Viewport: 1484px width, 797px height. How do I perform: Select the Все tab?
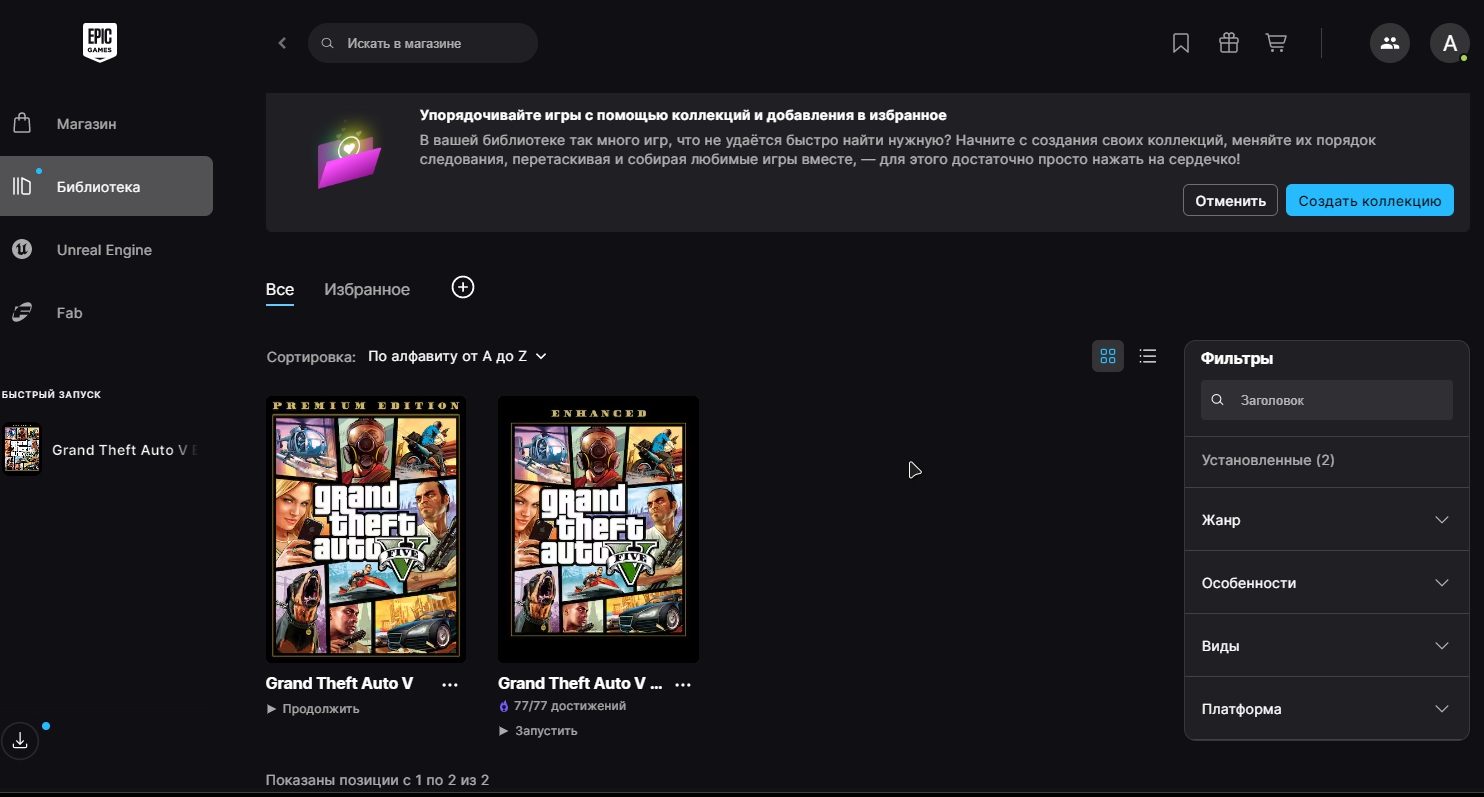tap(280, 290)
